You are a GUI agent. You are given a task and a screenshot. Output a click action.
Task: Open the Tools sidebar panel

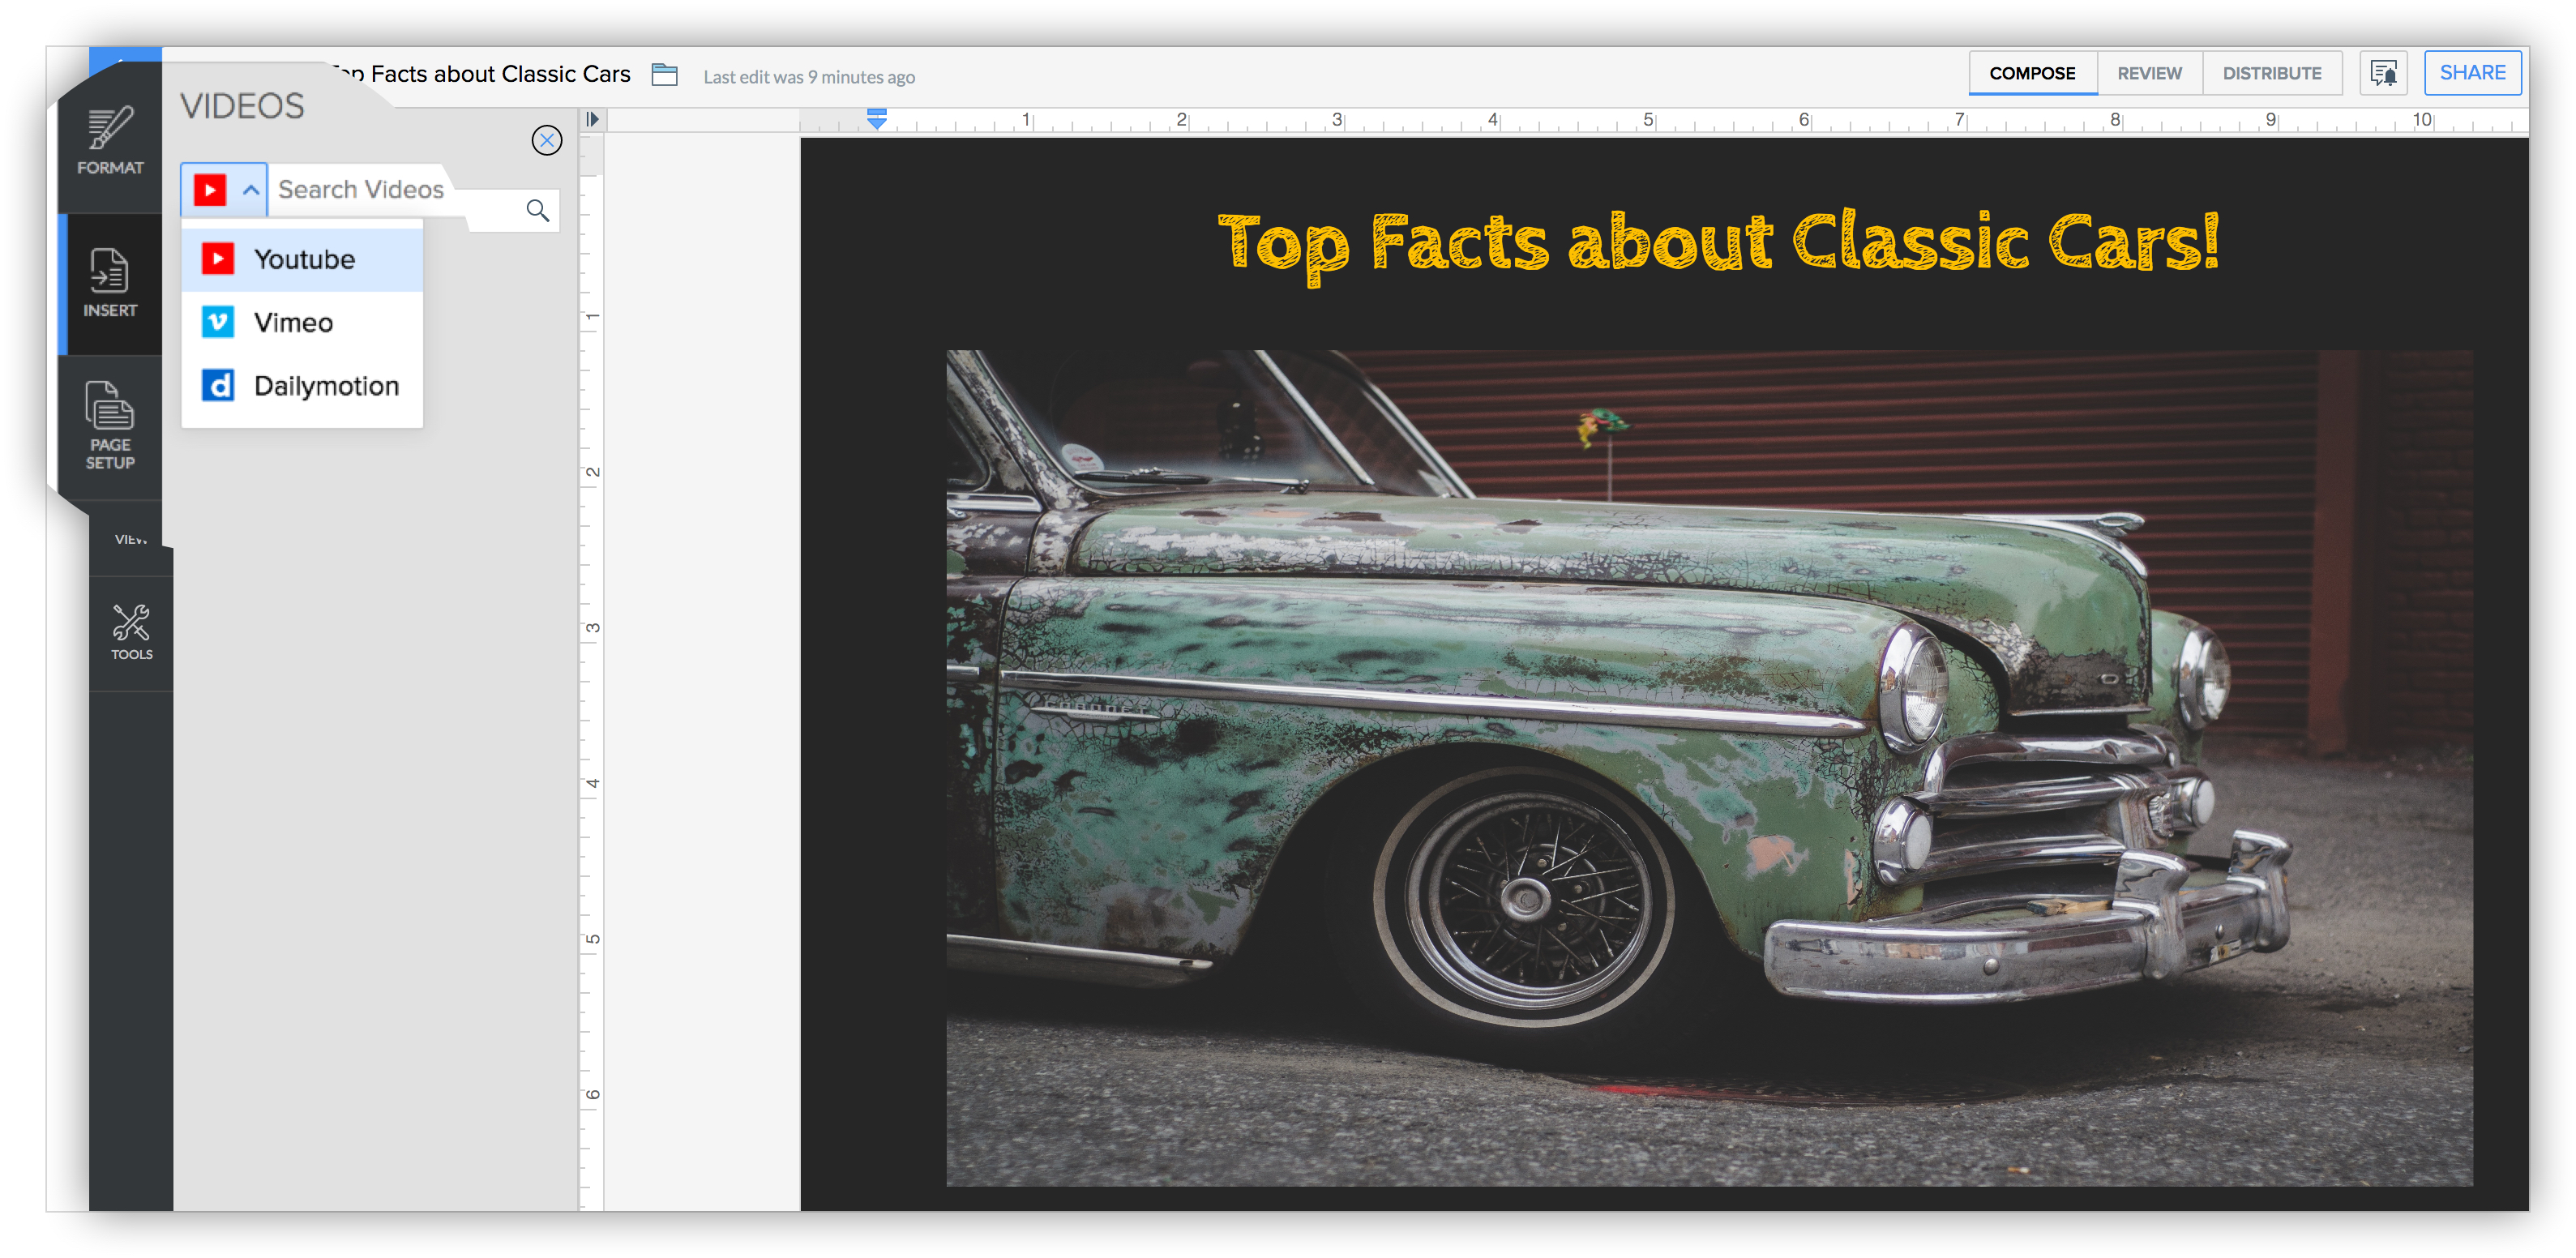click(x=131, y=632)
